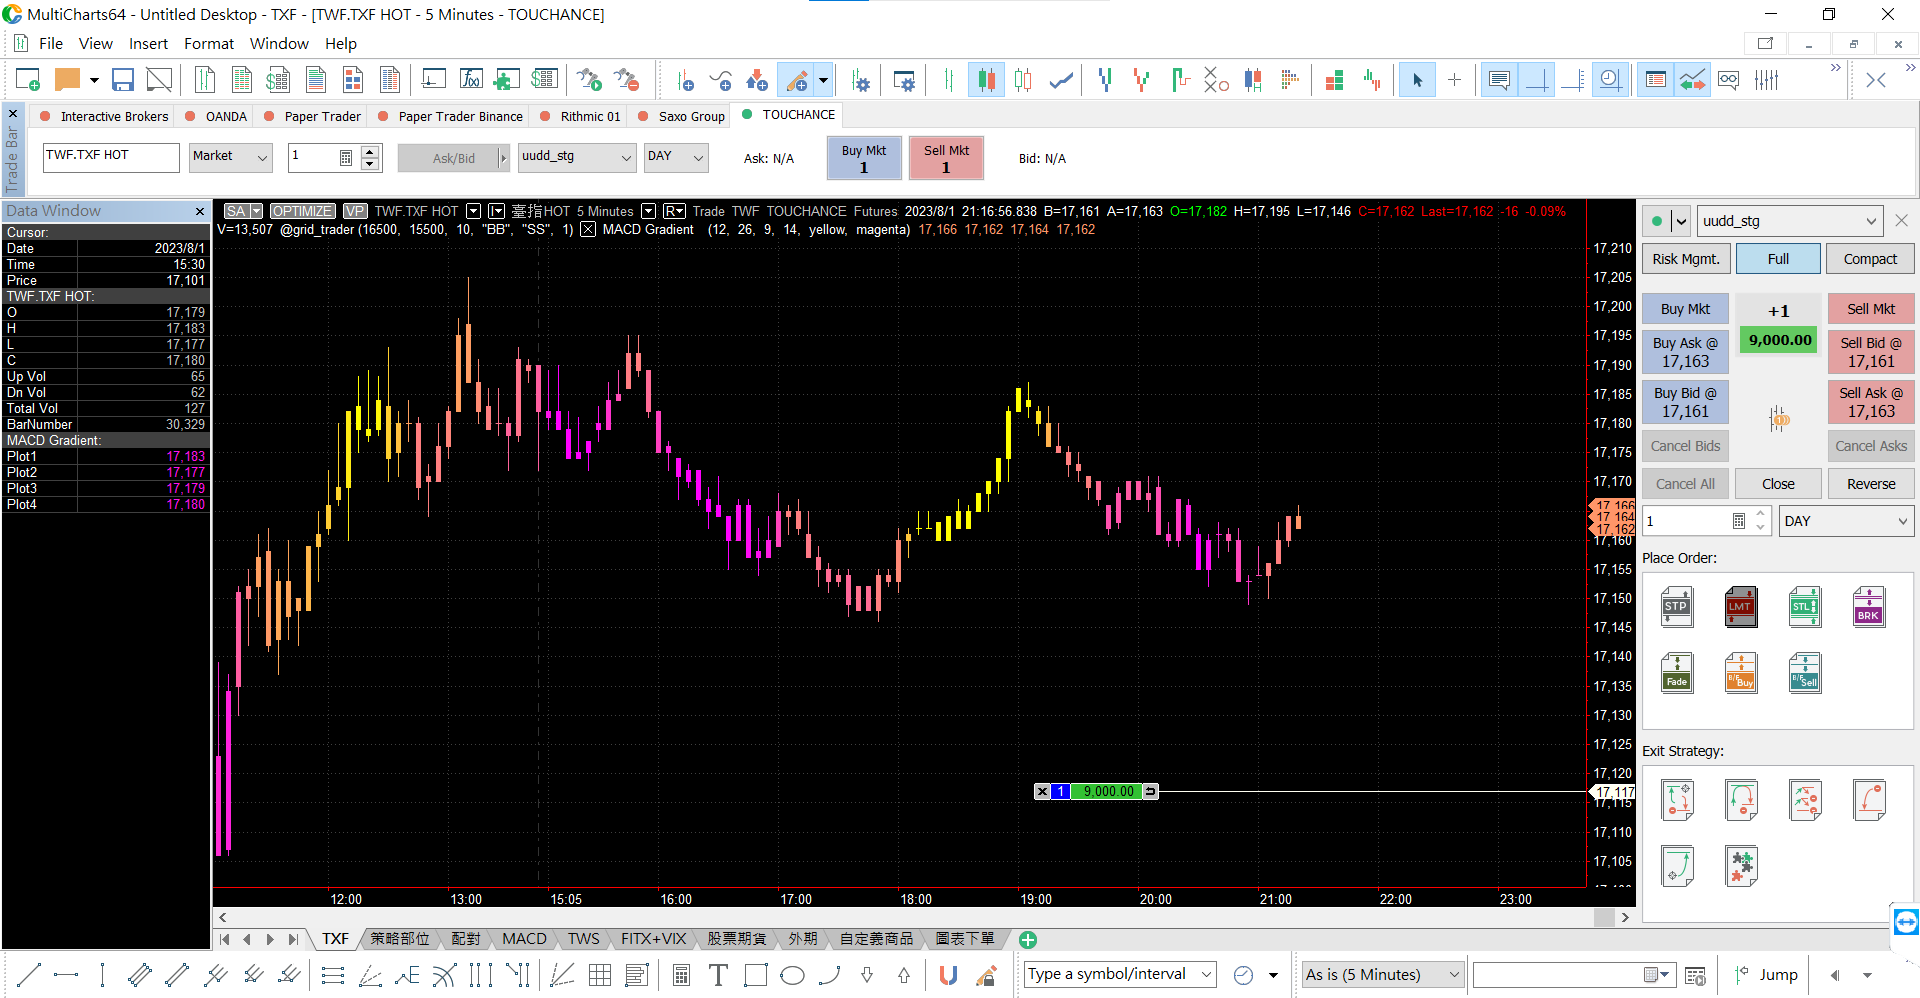This screenshot has width=1920, height=998.
Task: Open the dropdown next to the orange workspace icon
Action: 94,80
